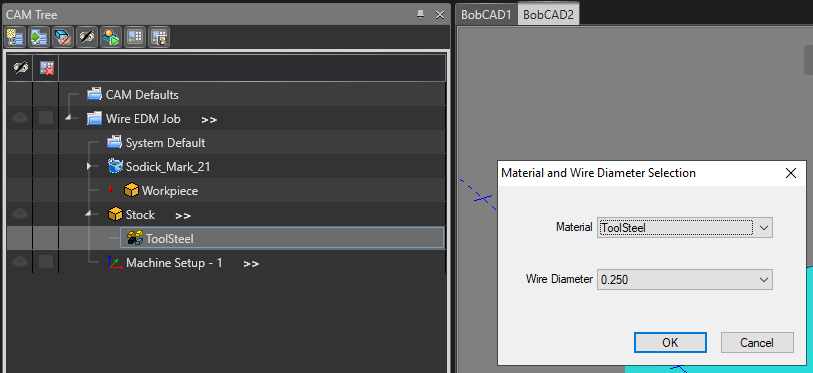Pin the CAM Tree panel

420,15
